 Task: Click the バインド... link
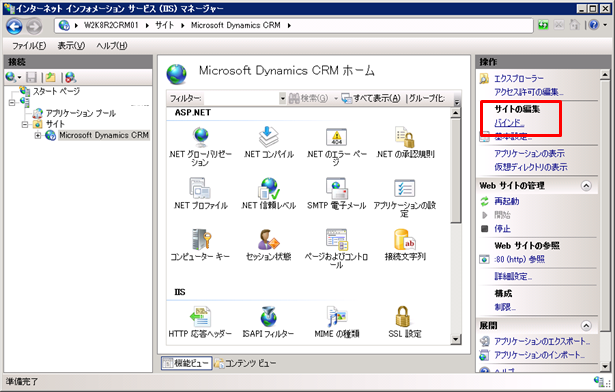509,123
